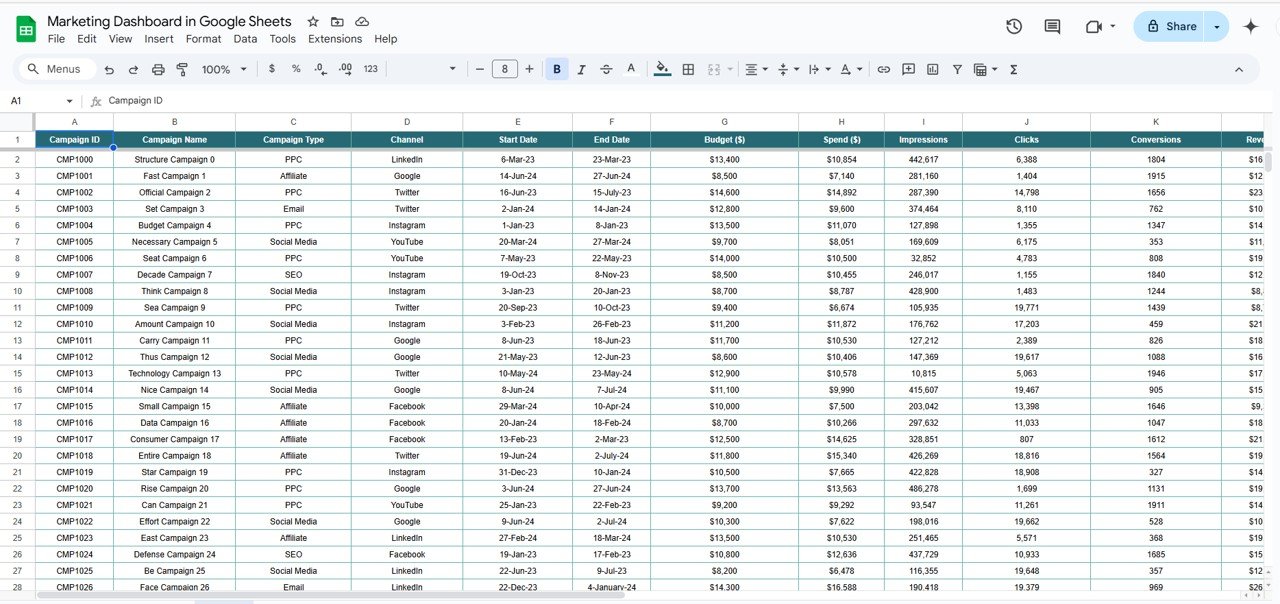View the cloud document status icon
The width and height of the screenshot is (1280, 604).
(362, 21)
